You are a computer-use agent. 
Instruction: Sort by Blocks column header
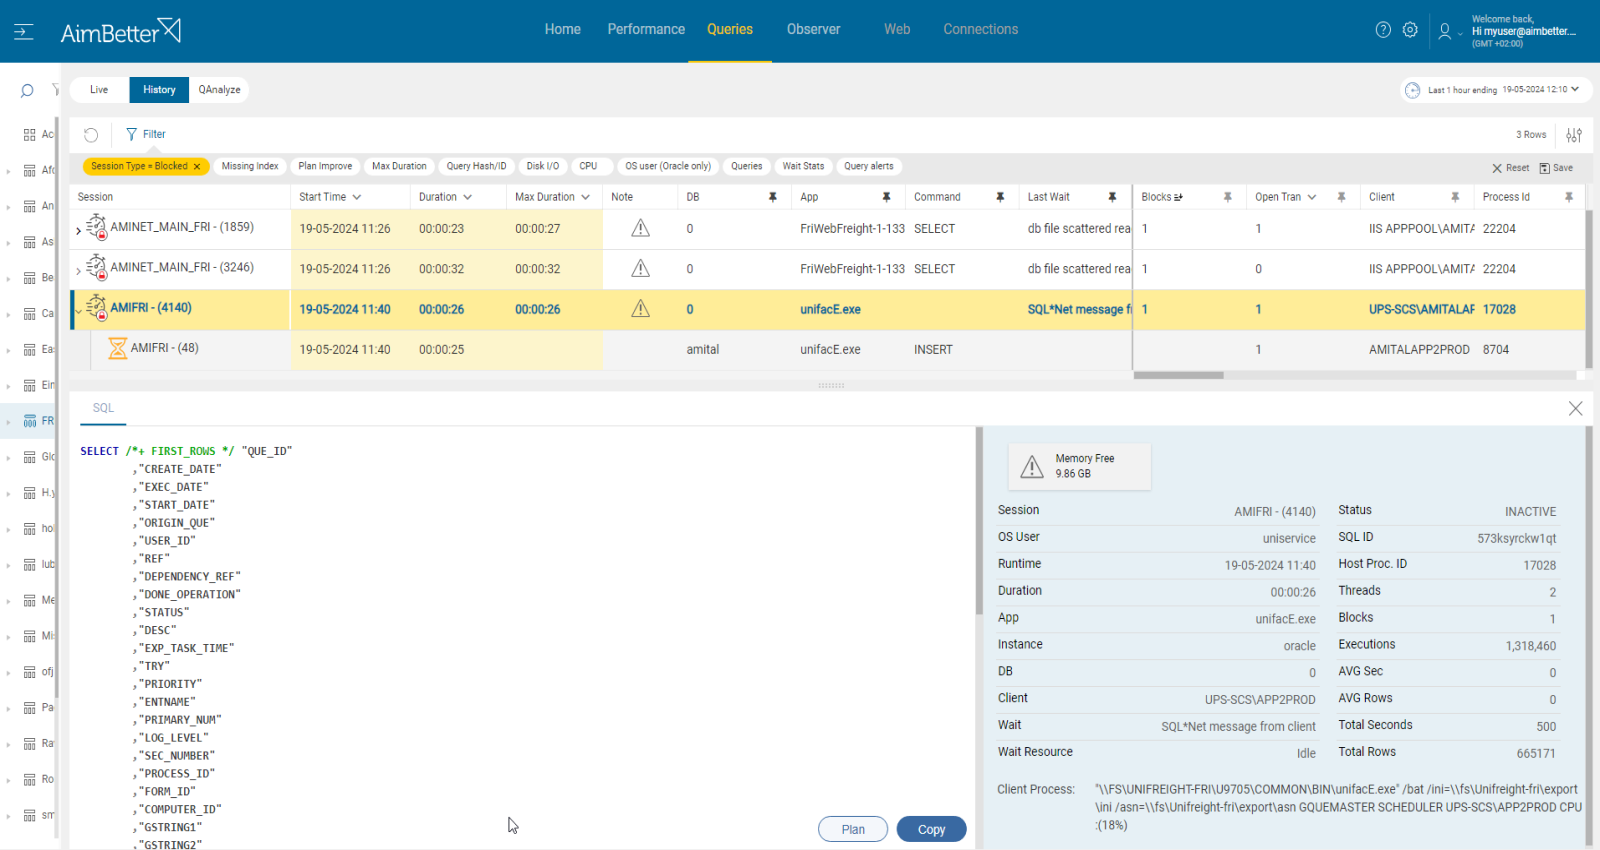point(1162,197)
